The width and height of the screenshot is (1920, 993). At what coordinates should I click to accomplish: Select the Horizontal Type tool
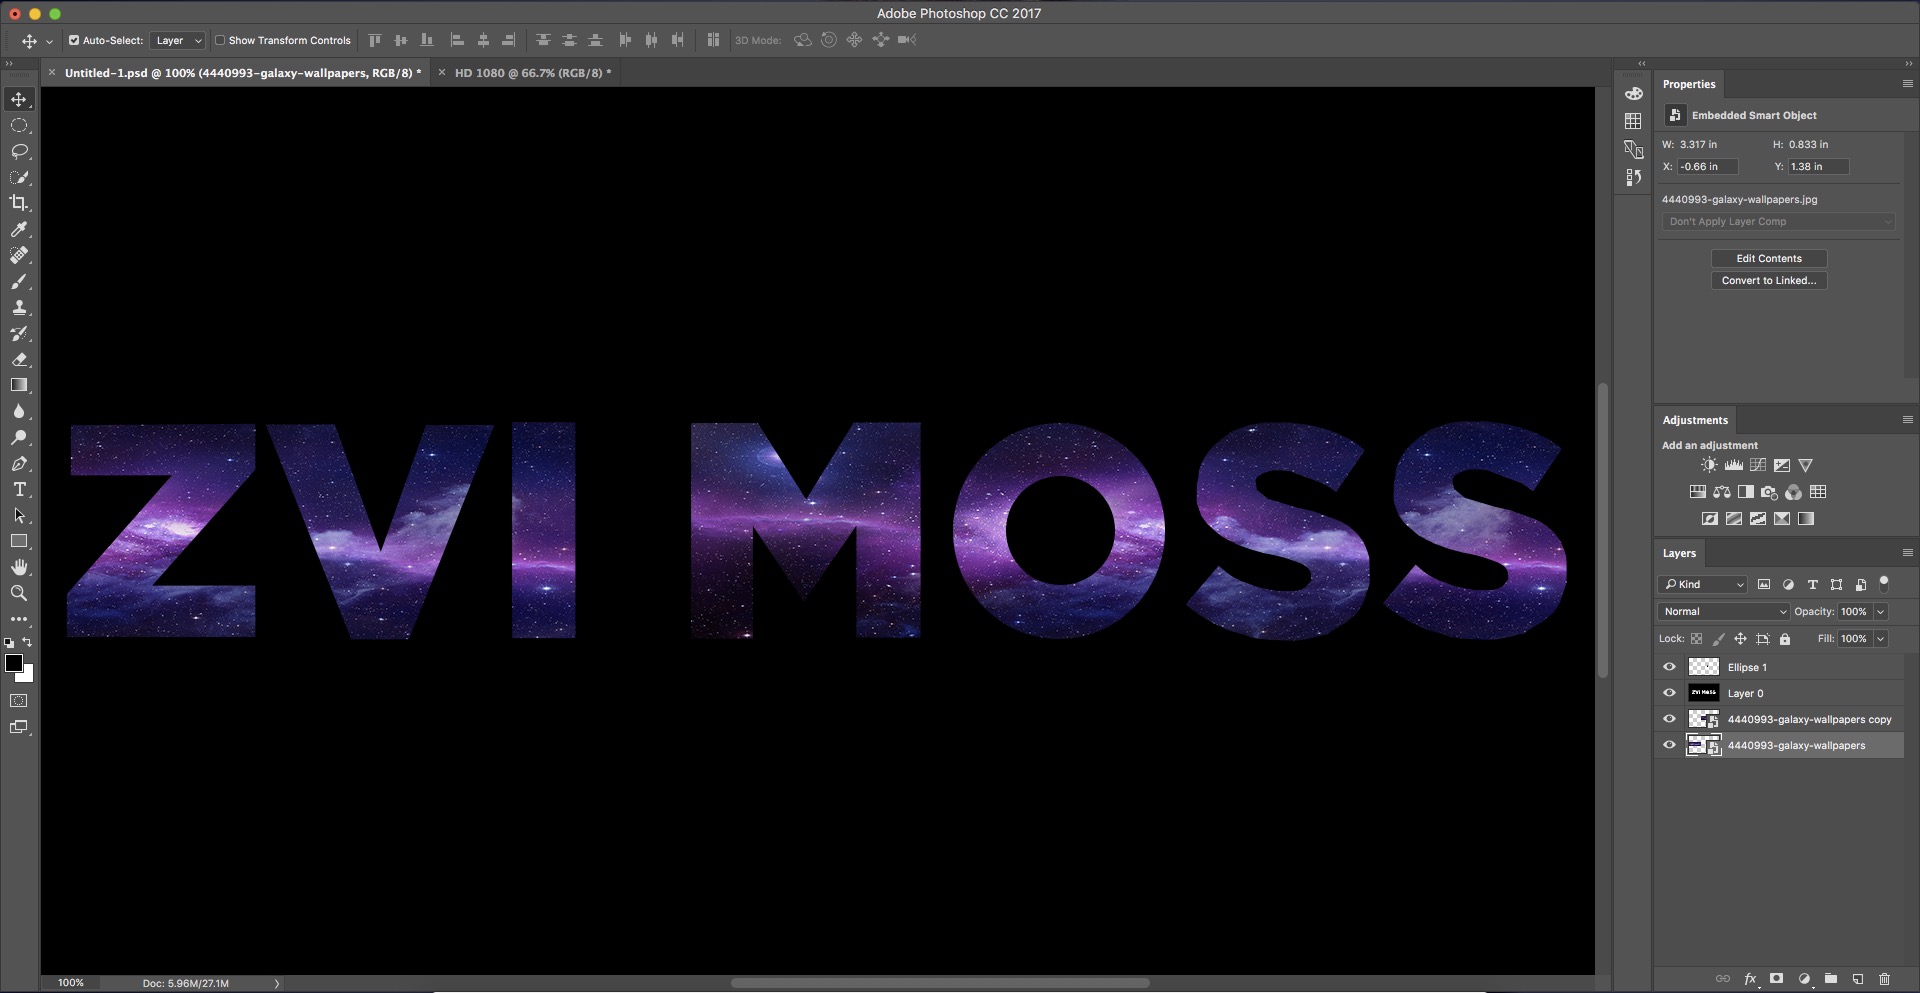pos(19,489)
